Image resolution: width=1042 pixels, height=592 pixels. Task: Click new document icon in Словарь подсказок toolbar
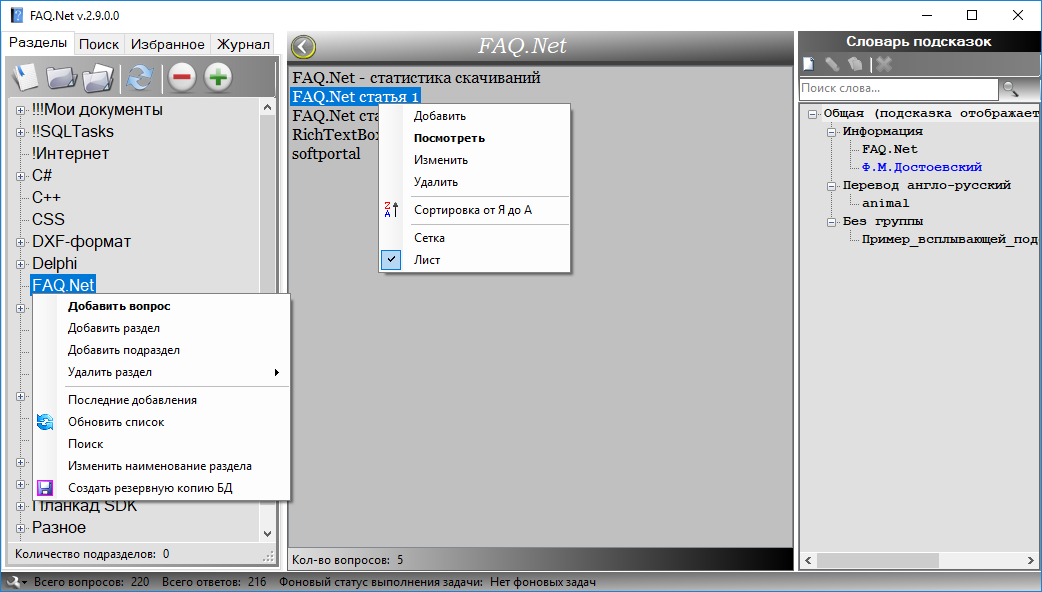(x=809, y=64)
